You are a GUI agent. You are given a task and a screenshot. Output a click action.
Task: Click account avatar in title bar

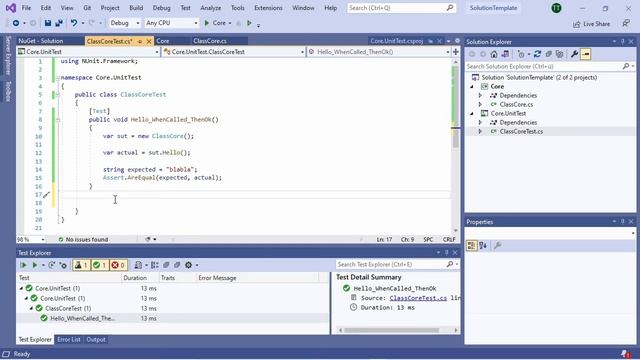click(x=556, y=8)
